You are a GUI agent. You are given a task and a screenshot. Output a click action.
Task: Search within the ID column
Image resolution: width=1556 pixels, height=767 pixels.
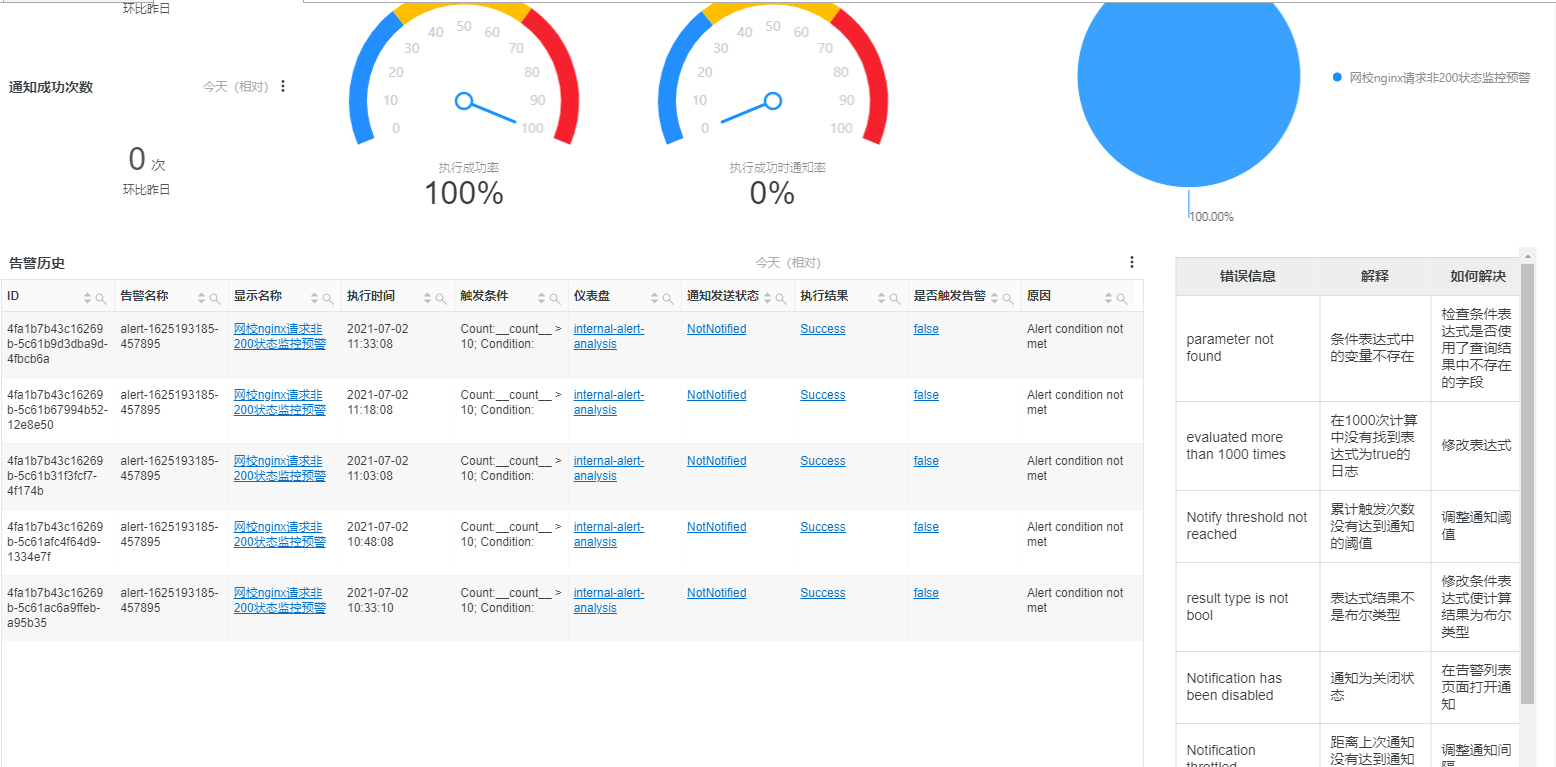[x=101, y=298]
